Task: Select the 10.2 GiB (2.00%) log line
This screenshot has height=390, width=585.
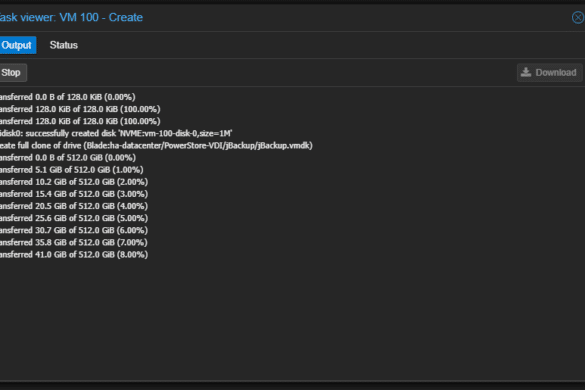Action: (74, 182)
